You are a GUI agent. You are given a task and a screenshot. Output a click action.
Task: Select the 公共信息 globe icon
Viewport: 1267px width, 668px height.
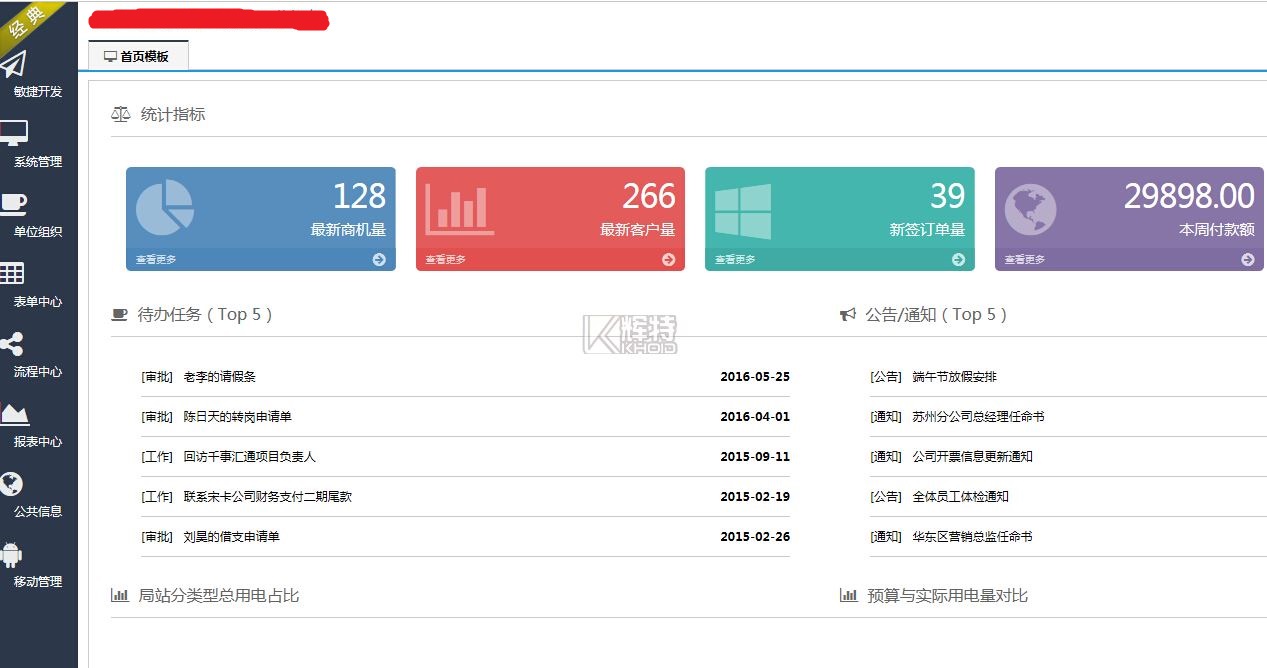pos(12,484)
